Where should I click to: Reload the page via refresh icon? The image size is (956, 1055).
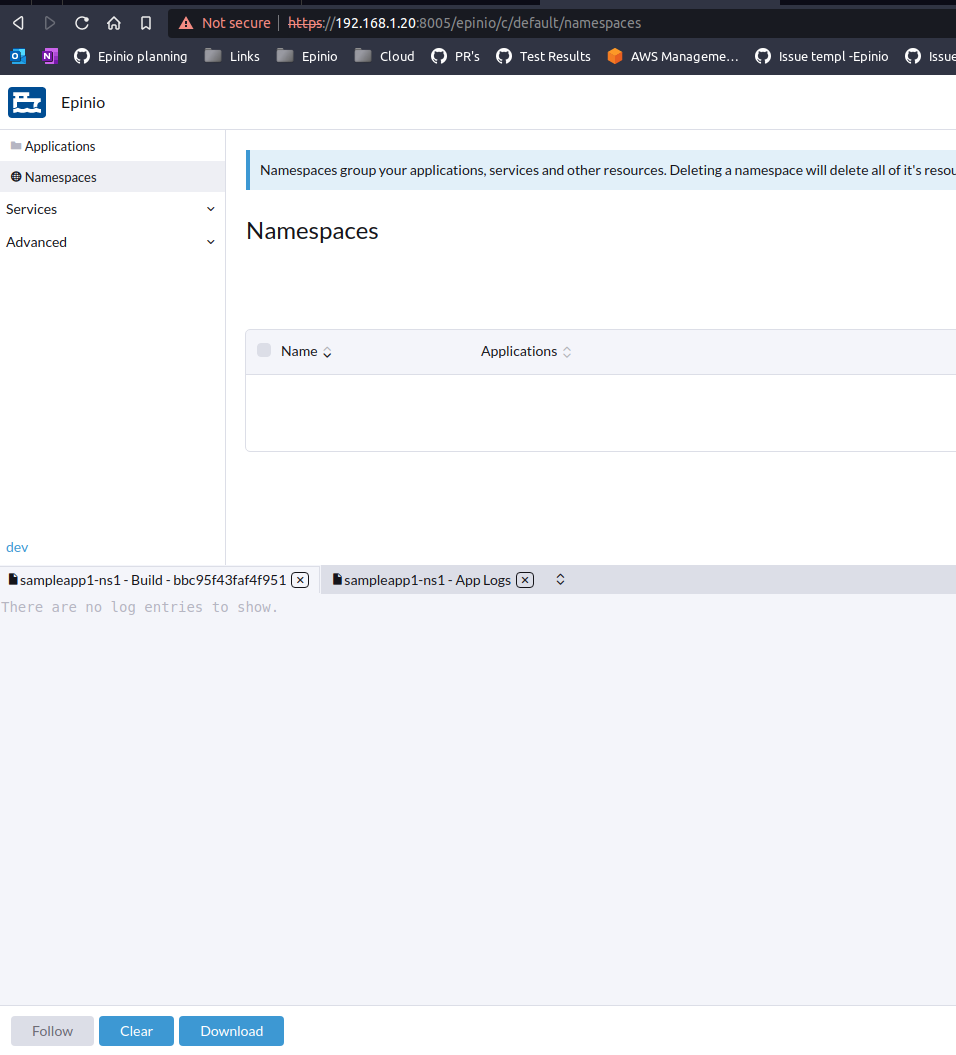point(81,22)
